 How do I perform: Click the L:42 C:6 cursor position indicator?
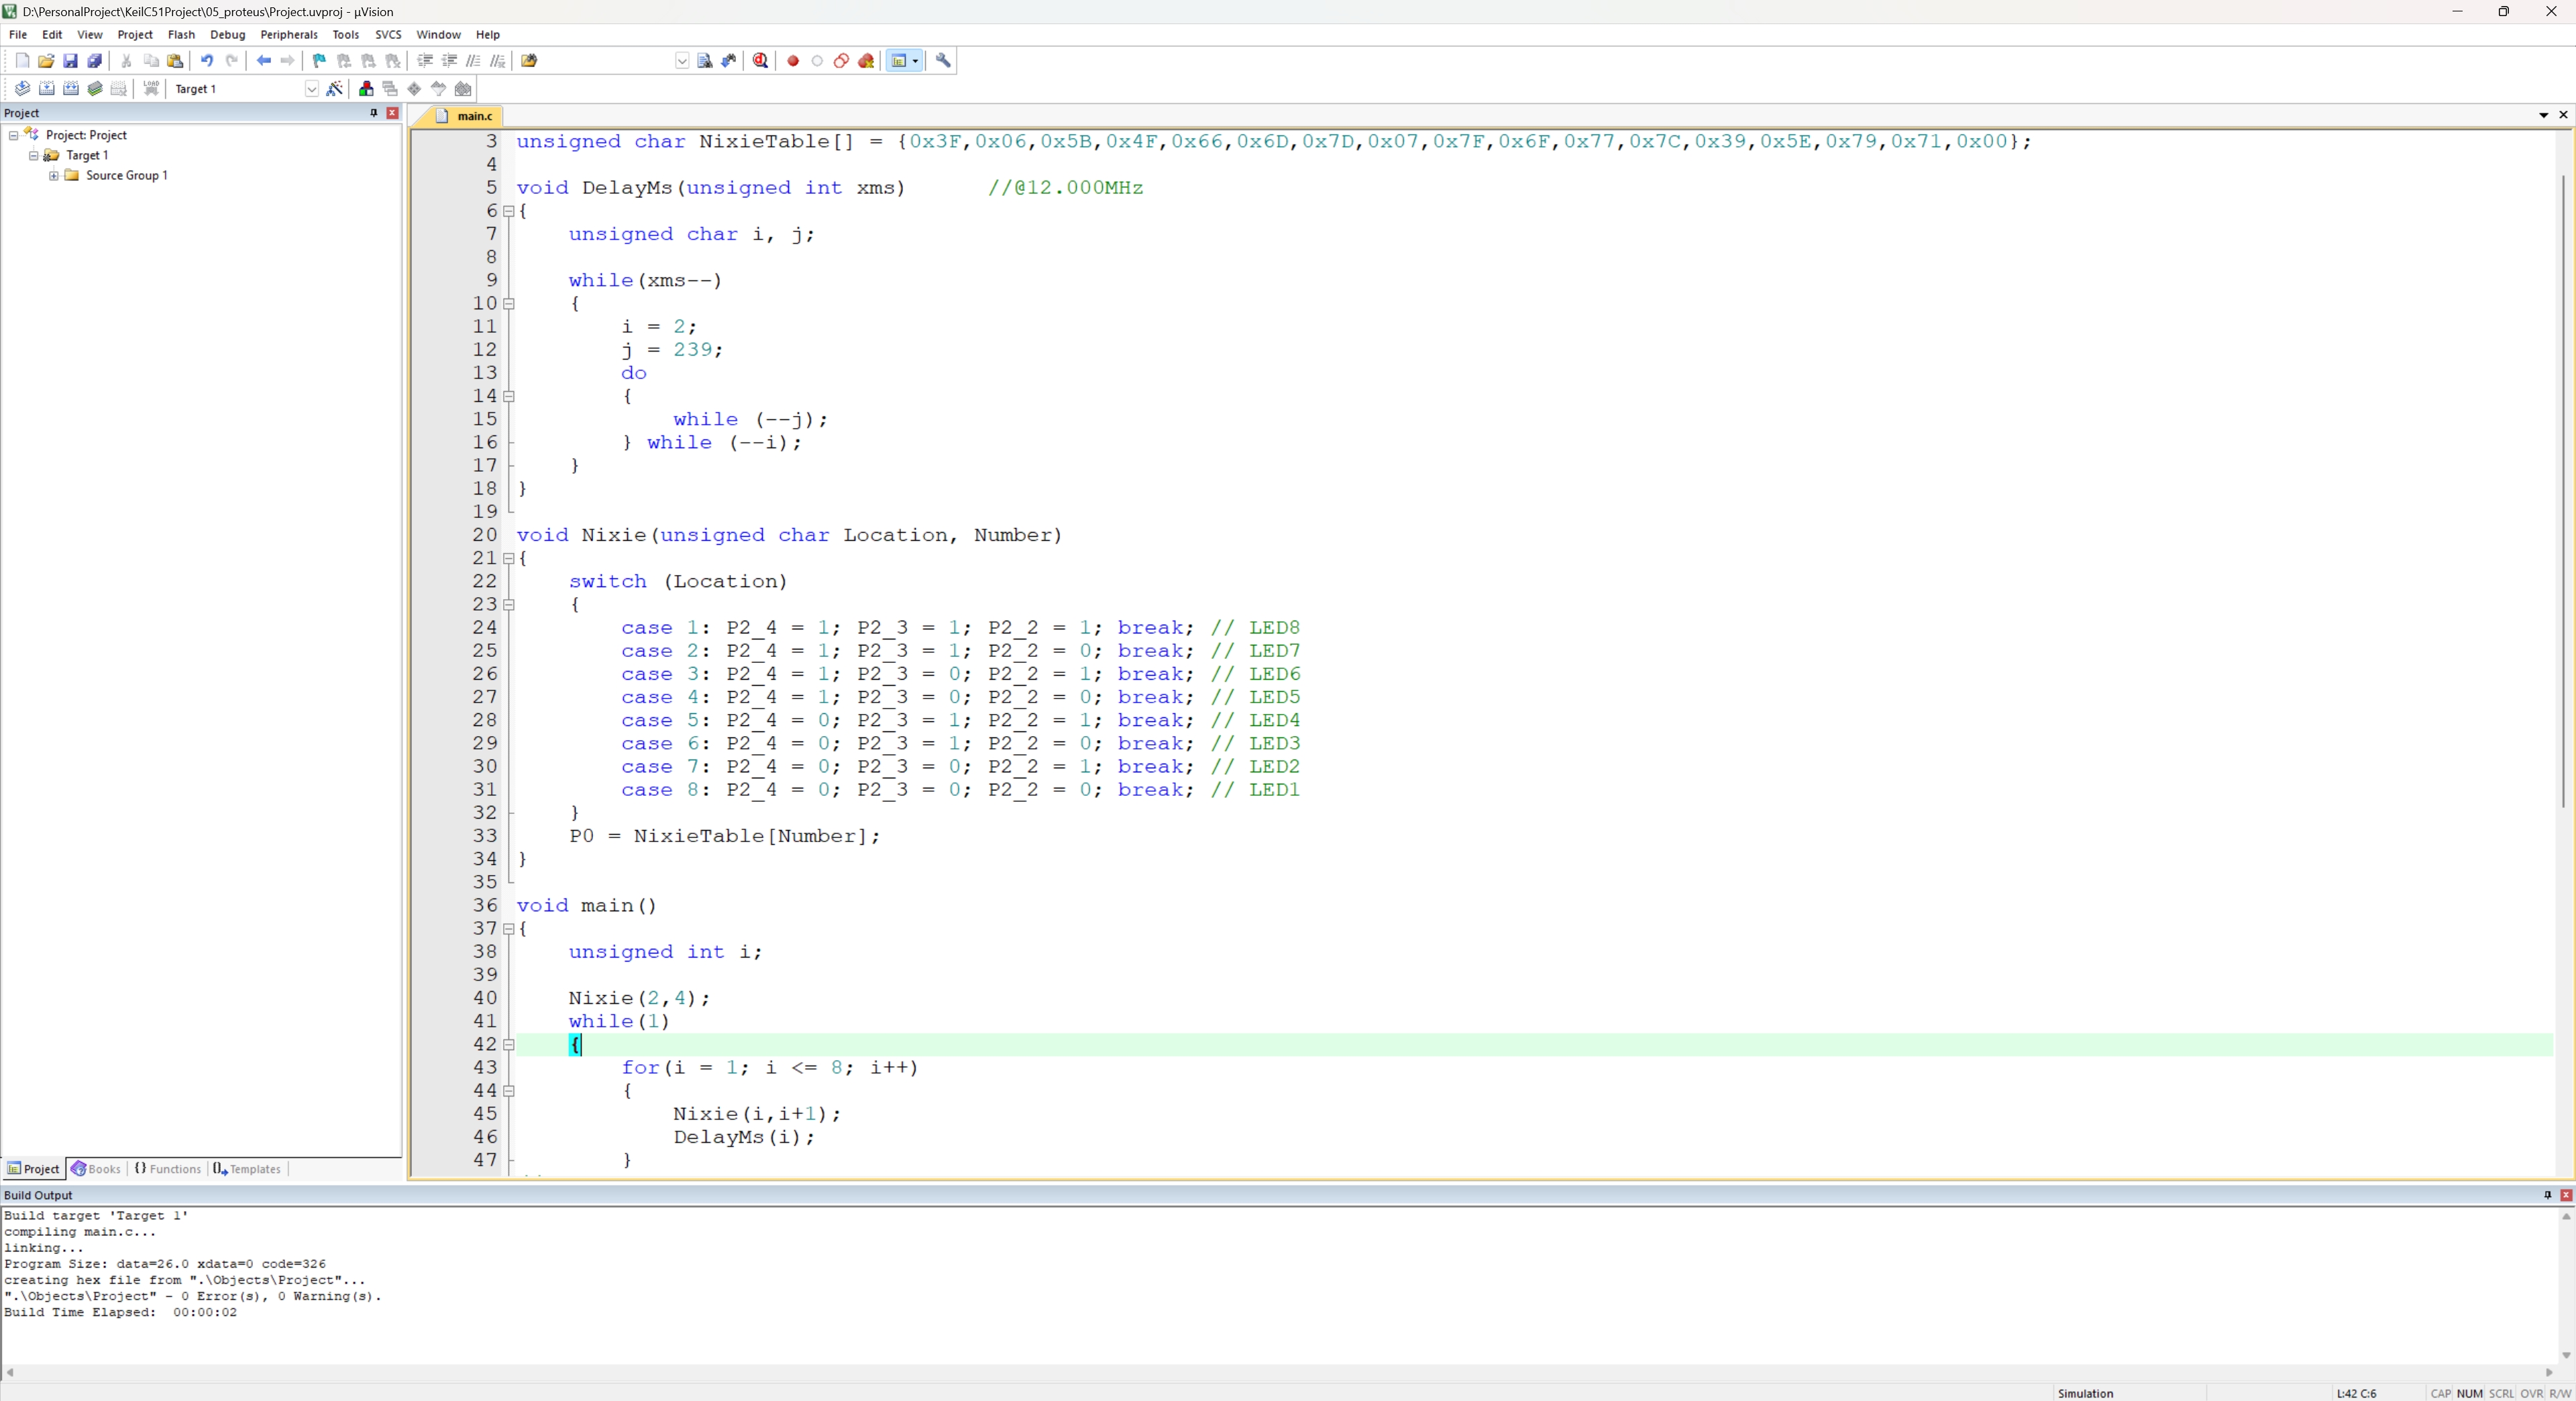click(2356, 1393)
